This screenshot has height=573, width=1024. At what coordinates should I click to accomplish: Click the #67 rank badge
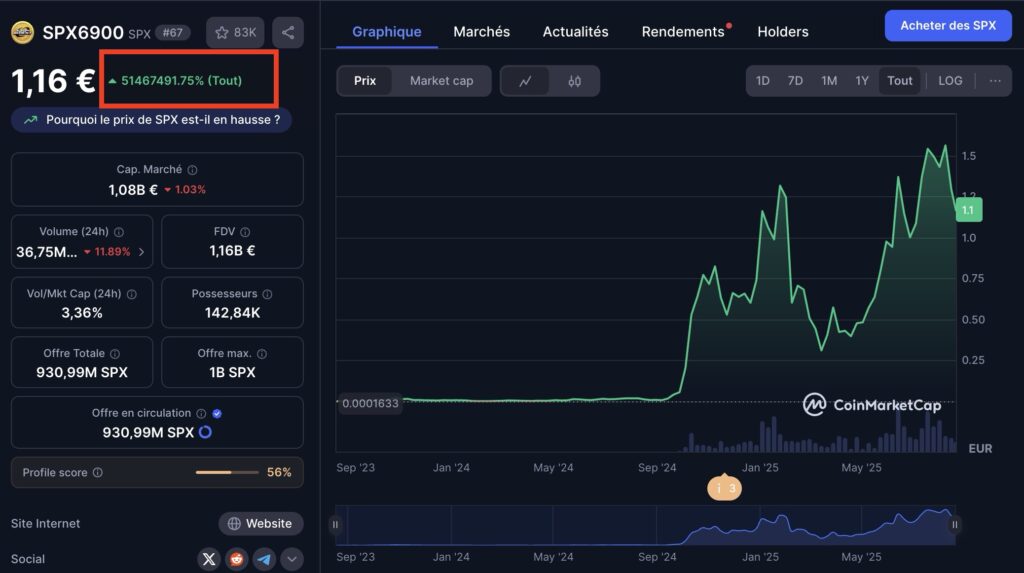tap(173, 33)
